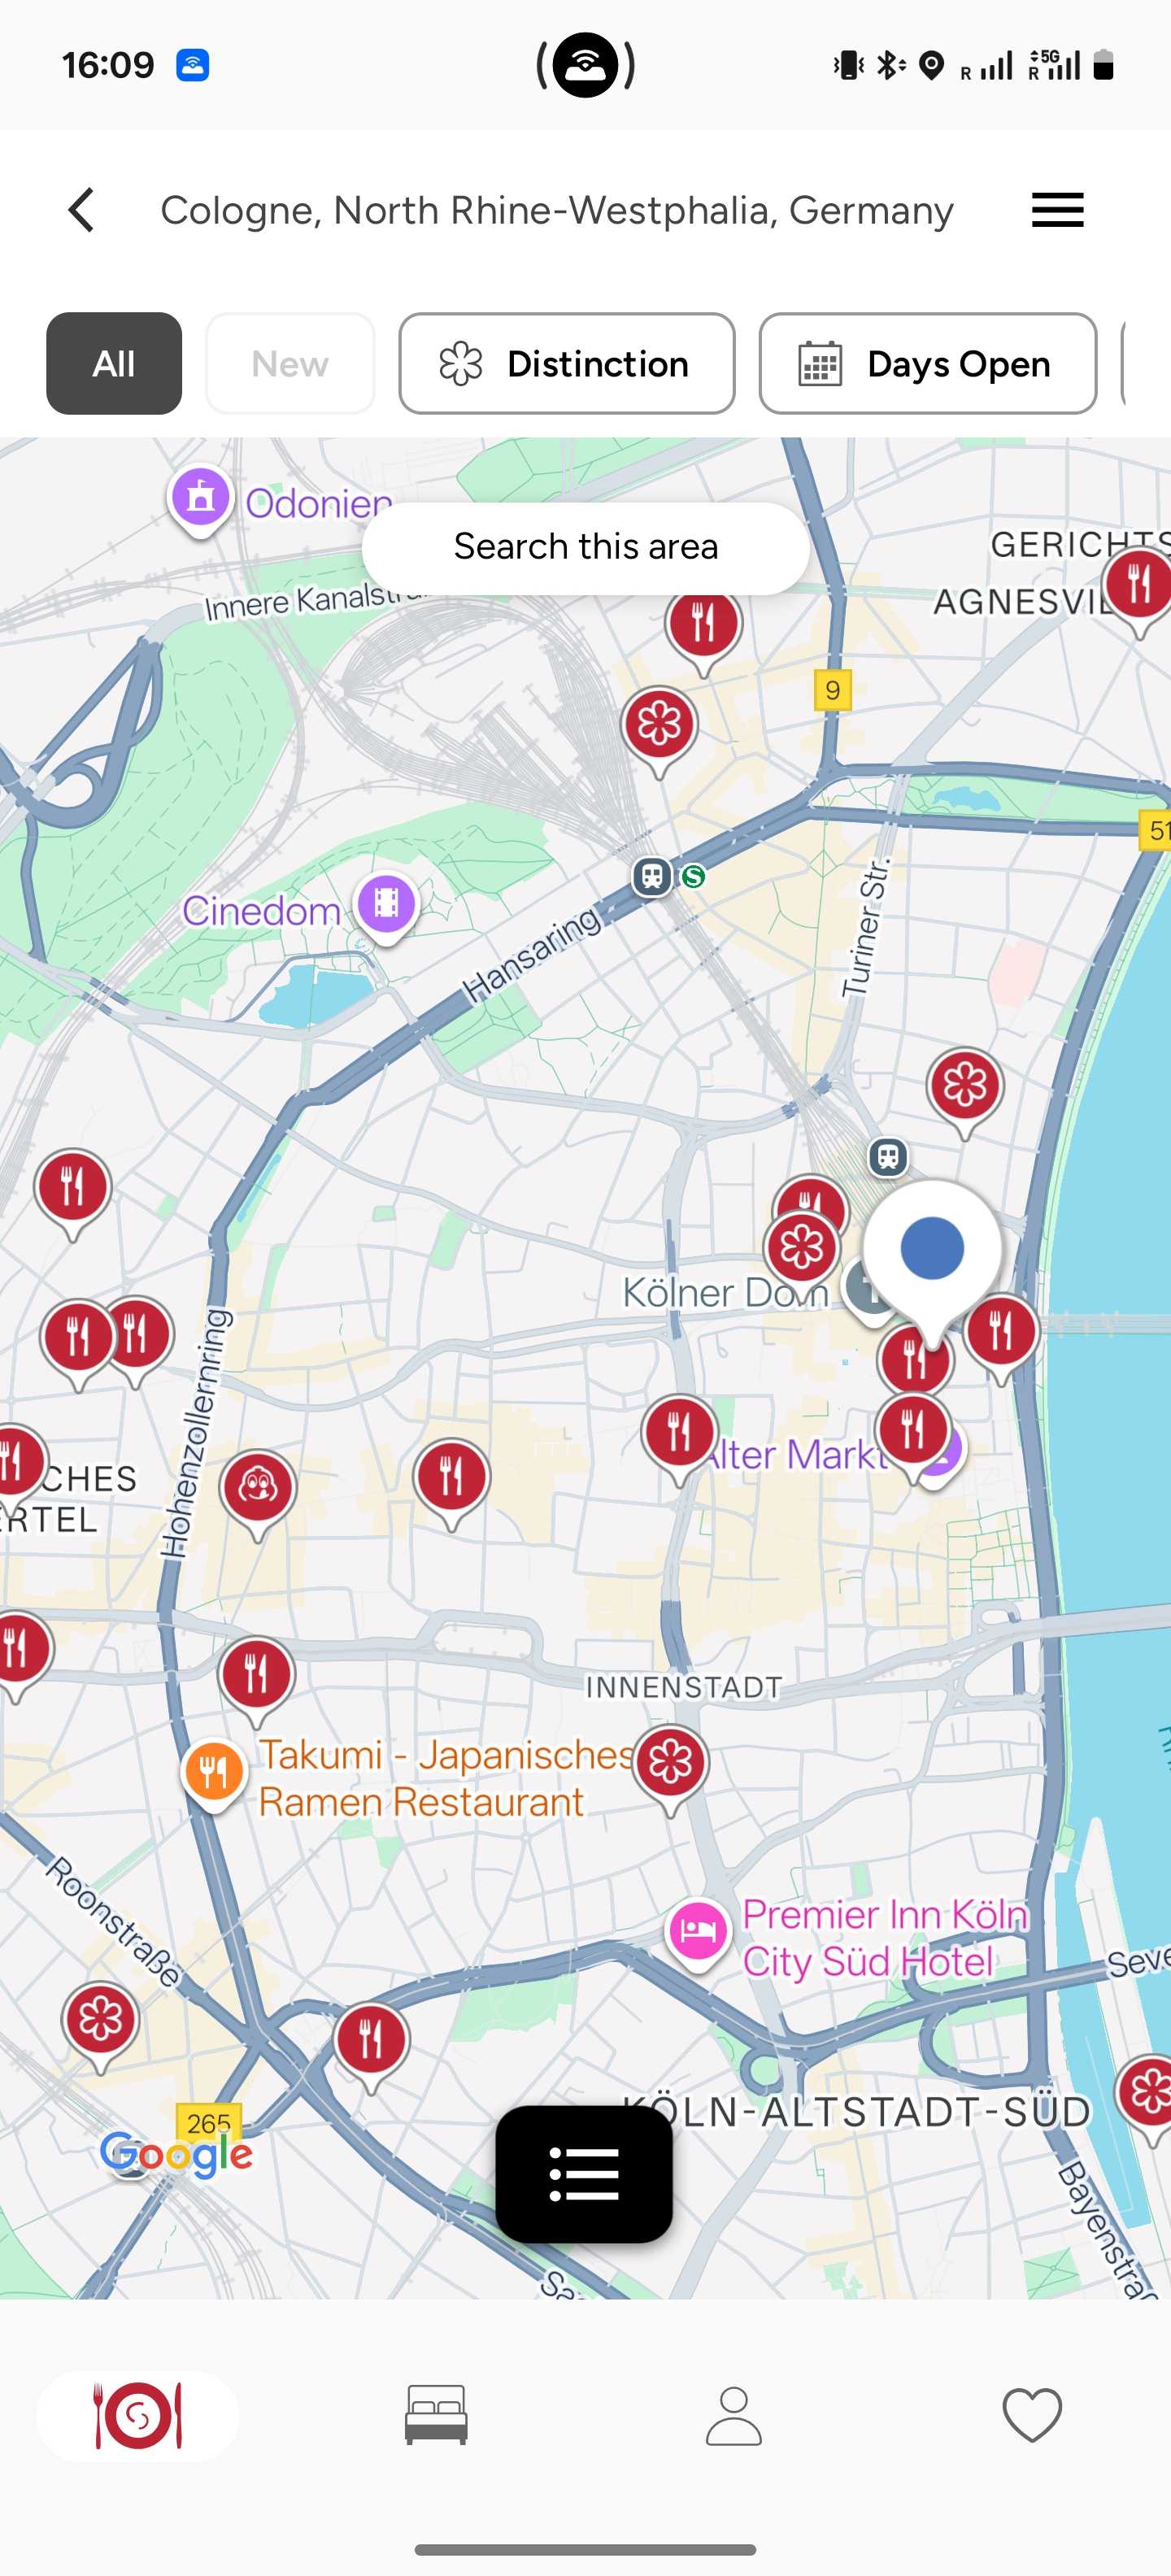
Task: Tap the back arrow icon
Action: 81,210
